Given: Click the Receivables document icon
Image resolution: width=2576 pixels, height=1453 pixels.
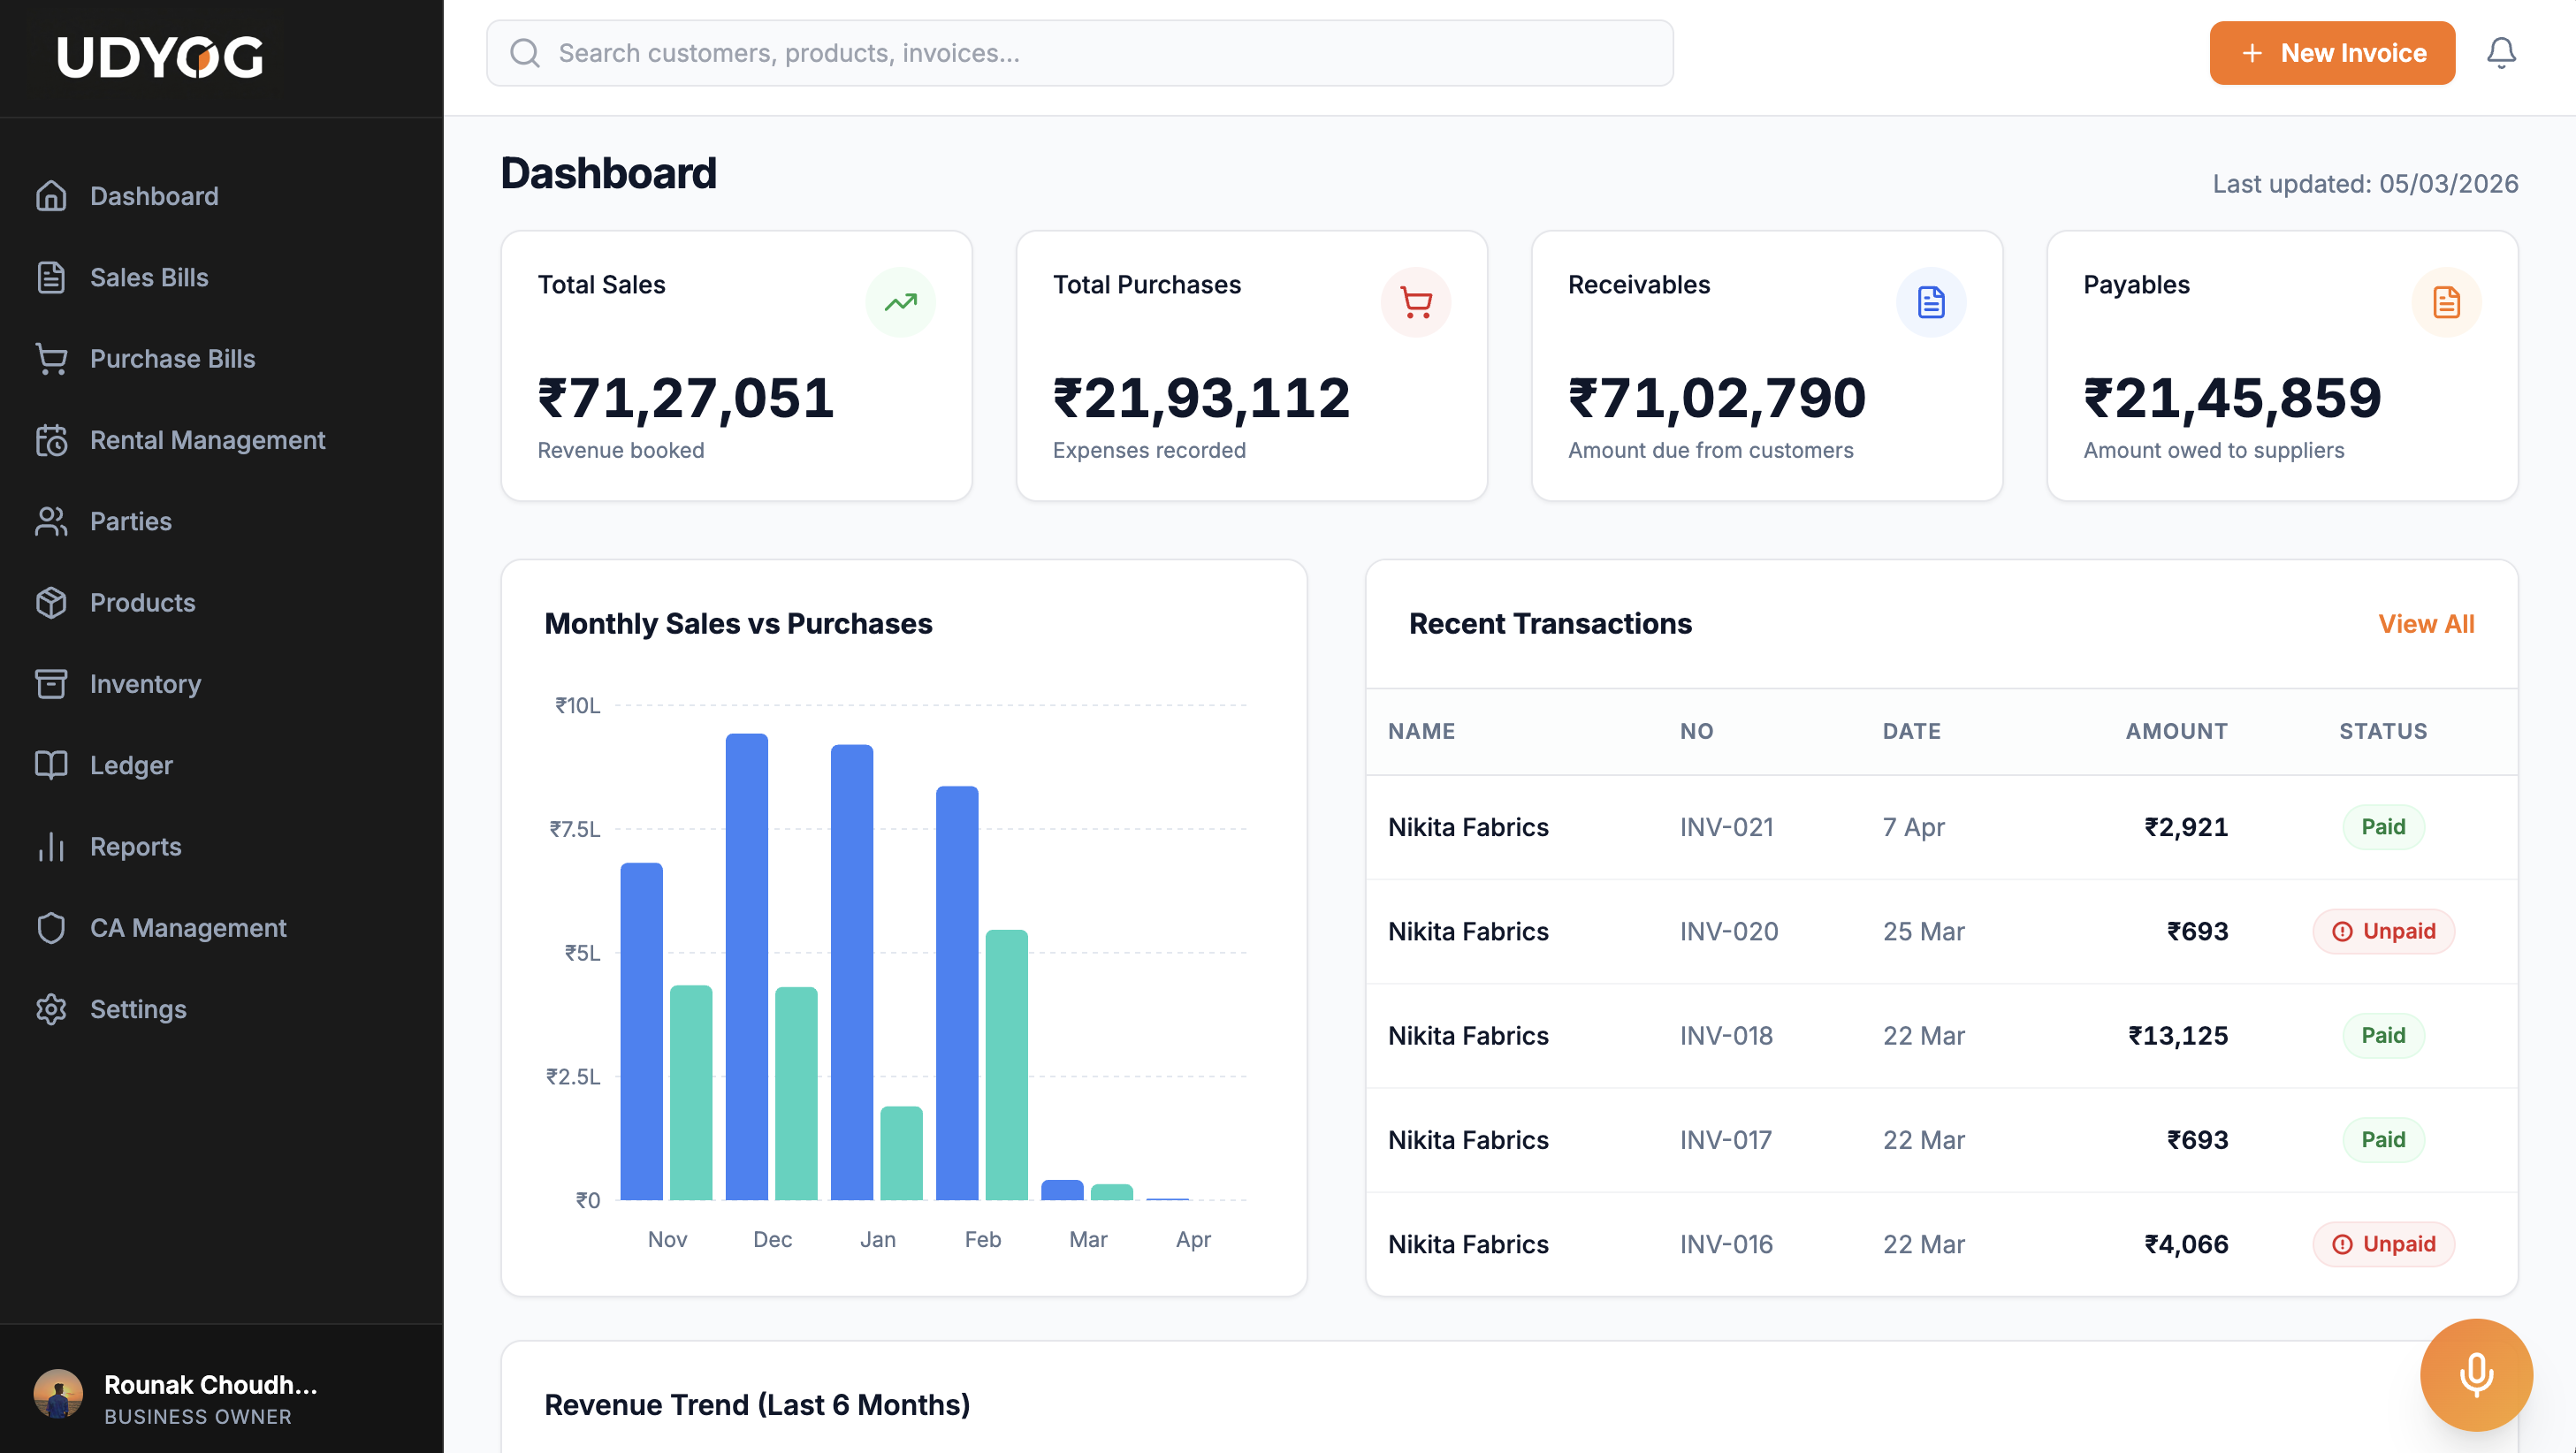Looking at the screenshot, I should tap(1931, 301).
